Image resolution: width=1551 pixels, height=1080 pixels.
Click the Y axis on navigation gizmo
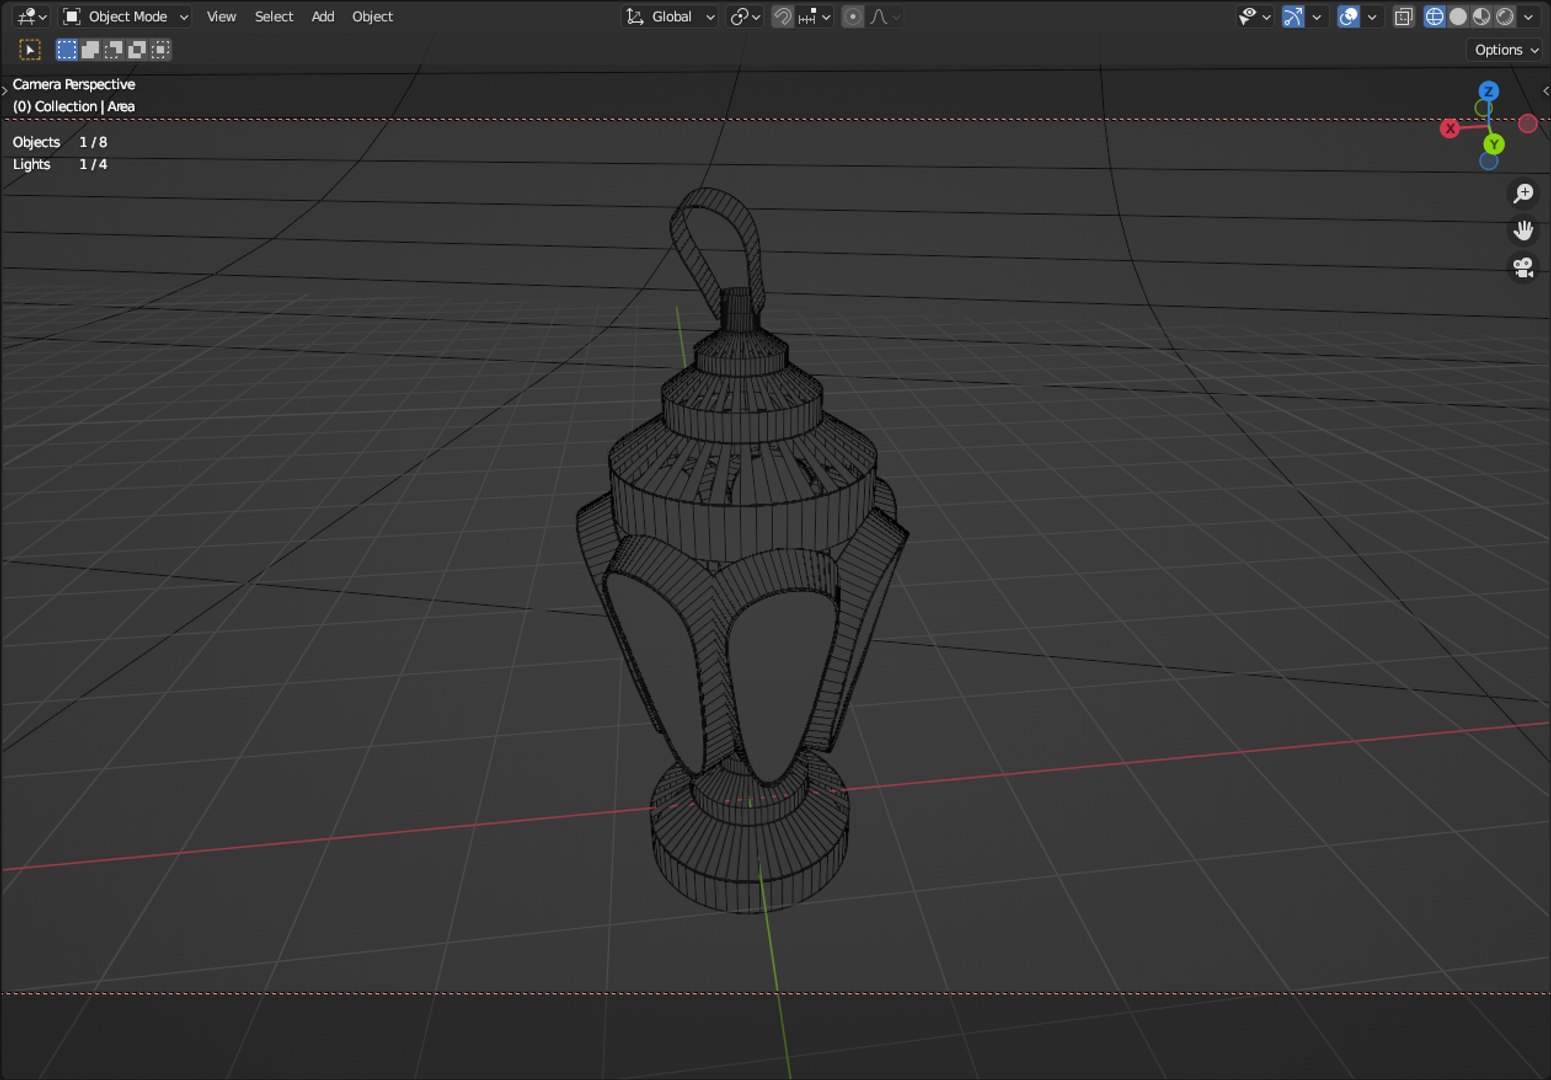(1494, 144)
